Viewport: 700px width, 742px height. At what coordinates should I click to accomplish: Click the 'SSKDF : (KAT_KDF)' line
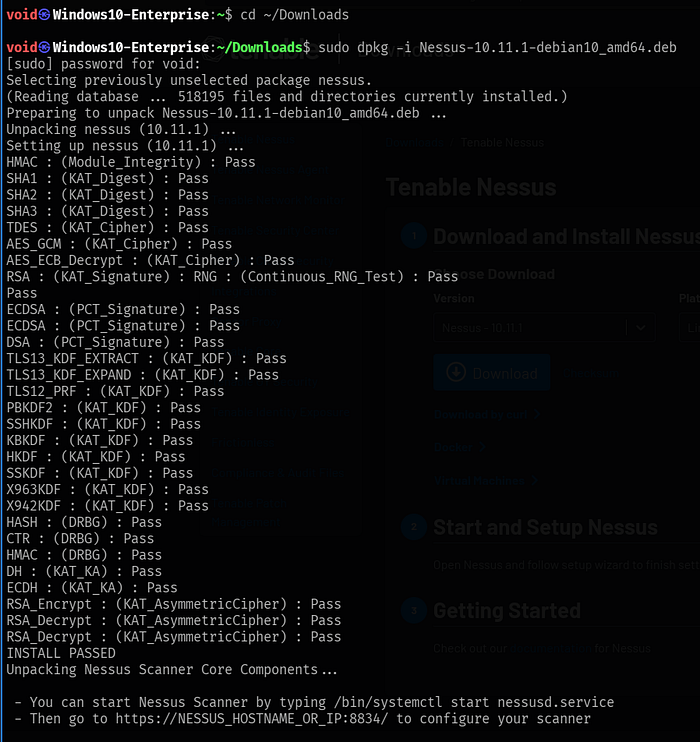pyautogui.click(x=100, y=473)
